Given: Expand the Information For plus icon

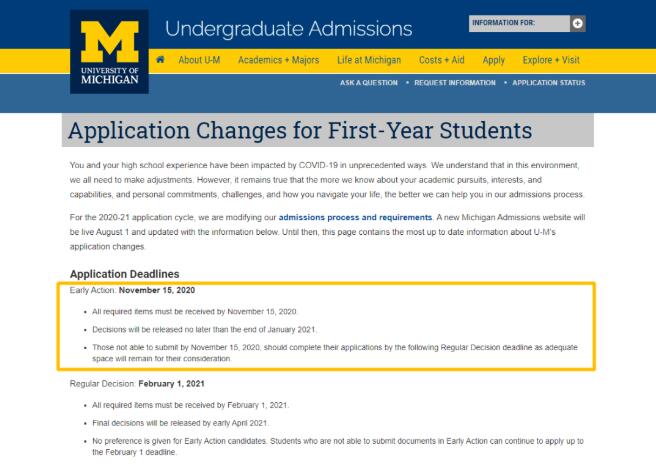Looking at the screenshot, I should (577, 23).
